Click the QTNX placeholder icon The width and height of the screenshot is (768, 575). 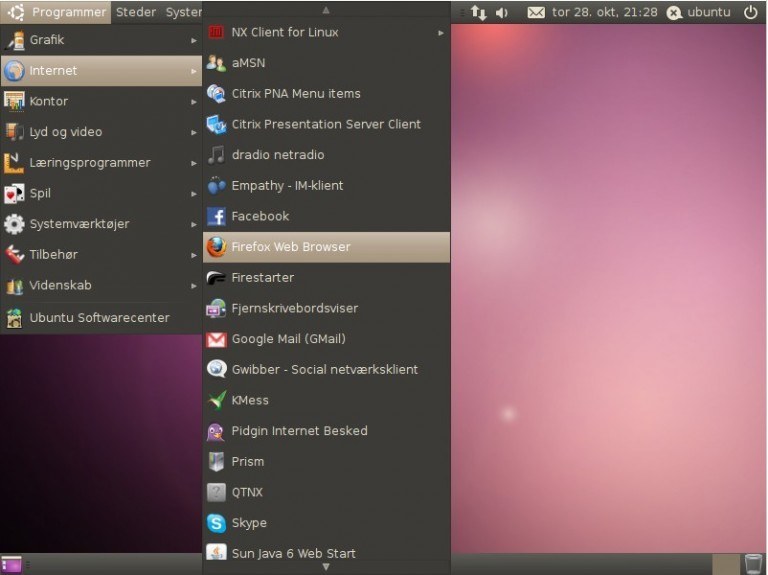pos(216,493)
